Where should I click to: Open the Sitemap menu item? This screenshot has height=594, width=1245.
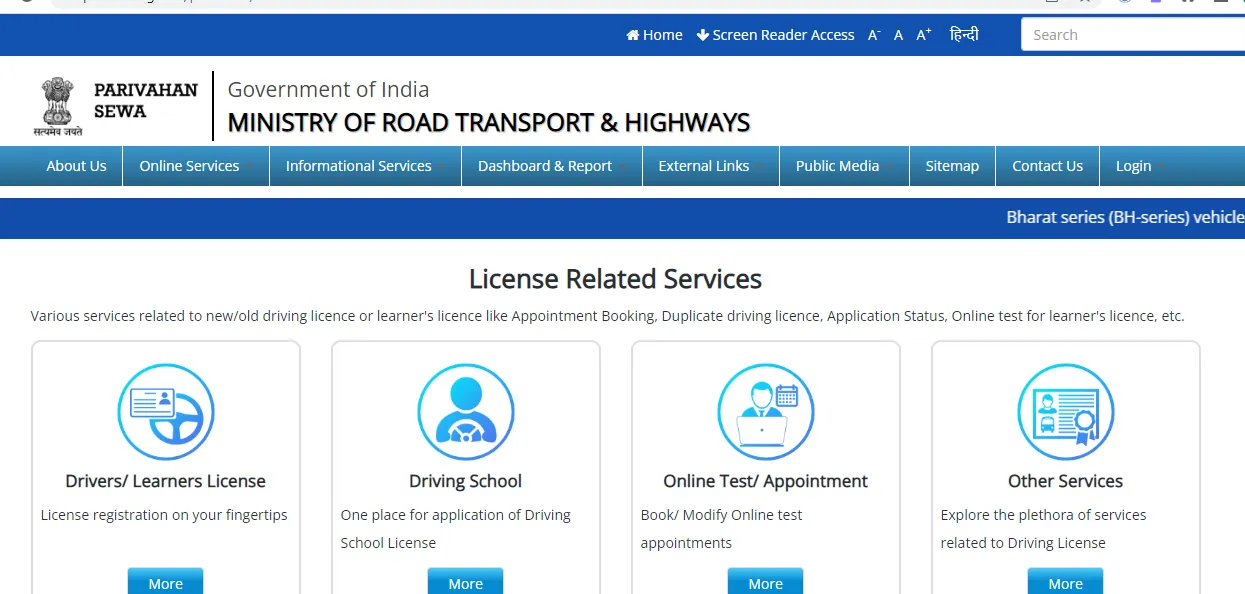(952, 166)
